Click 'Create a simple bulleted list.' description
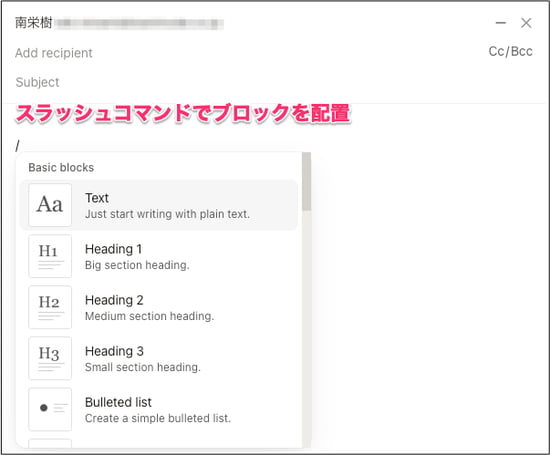Screen dimensions: 550x455 pyautogui.click(x=158, y=418)
